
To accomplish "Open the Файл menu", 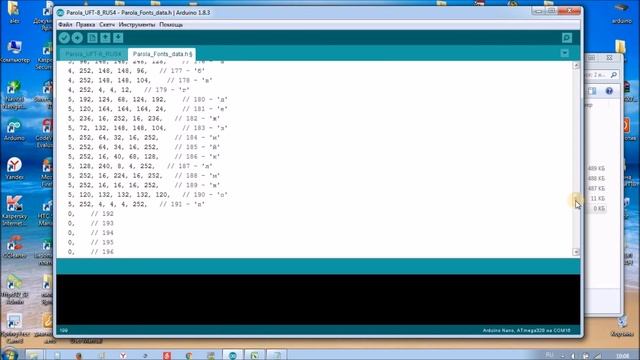I will 65,25.
